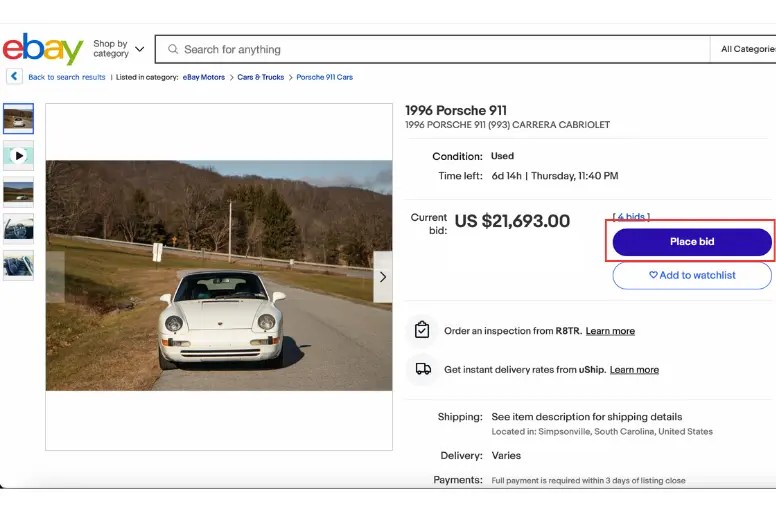This screenshot has height=512, width=776.
Task: Click the US $21,693.00 current bid text
Action: tap(512, 221)
